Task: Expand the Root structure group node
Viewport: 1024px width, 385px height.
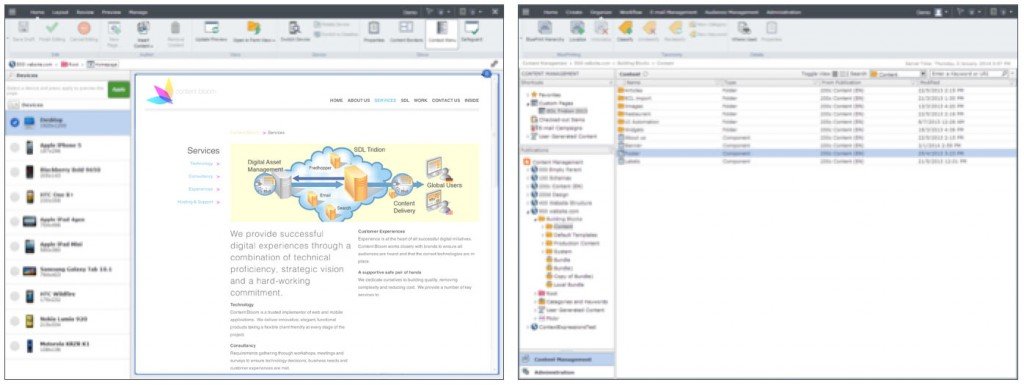Action: (x=535, y=294)
